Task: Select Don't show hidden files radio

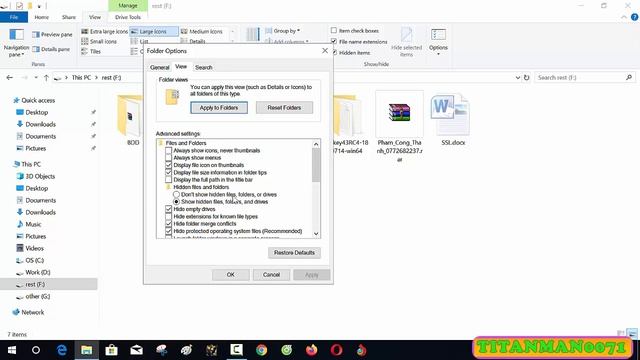Action: [176, 195]
